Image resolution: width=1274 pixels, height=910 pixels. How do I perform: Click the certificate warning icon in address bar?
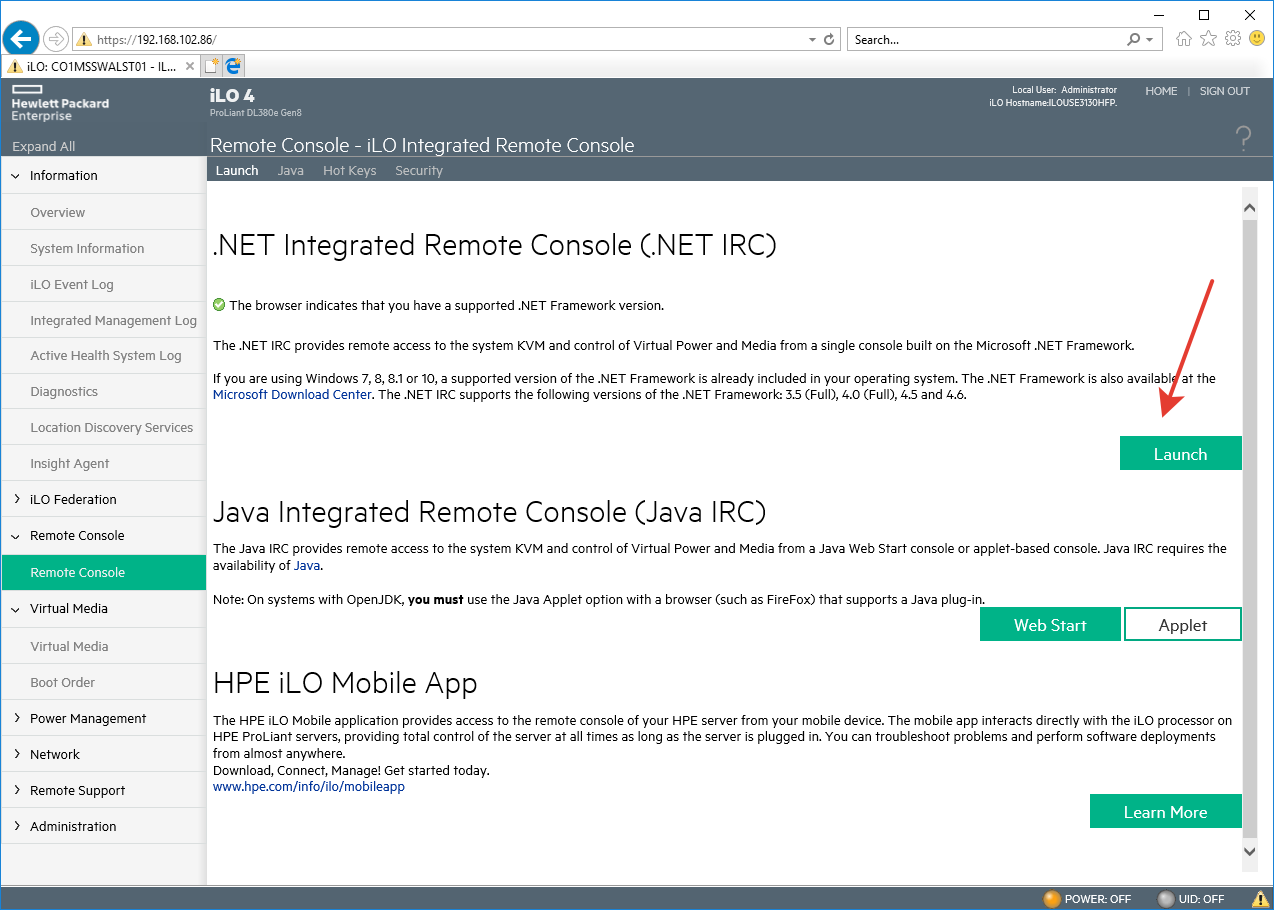tap(85, 40)
